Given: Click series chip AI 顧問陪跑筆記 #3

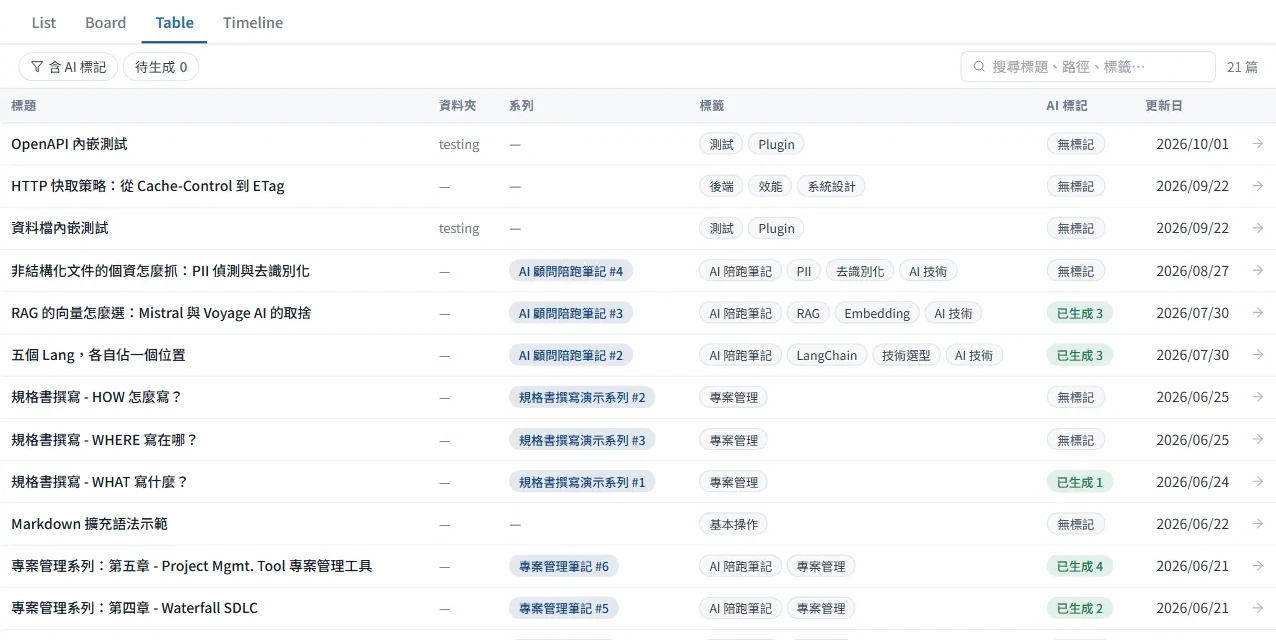Looking at the screenshot, I should point(571,313).
